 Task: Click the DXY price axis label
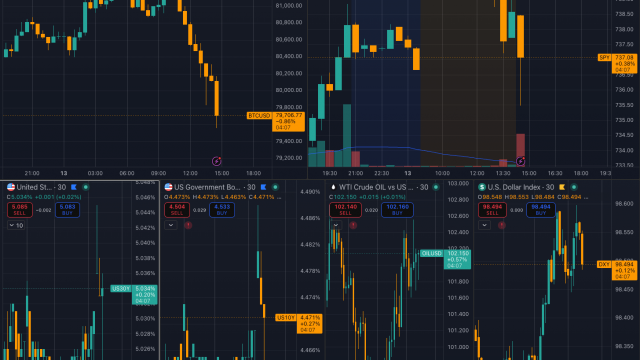pos(604,264)
